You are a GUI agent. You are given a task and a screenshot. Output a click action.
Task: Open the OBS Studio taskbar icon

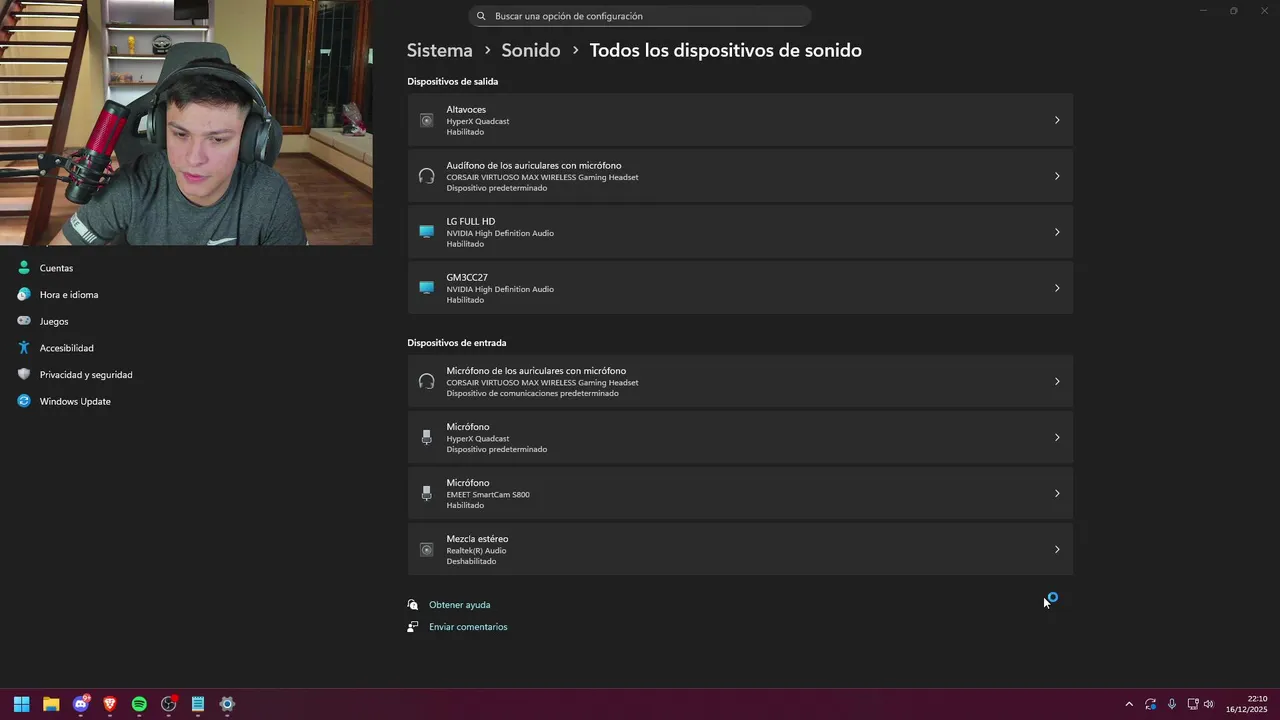pyautogui.click(x=169, y=704)
